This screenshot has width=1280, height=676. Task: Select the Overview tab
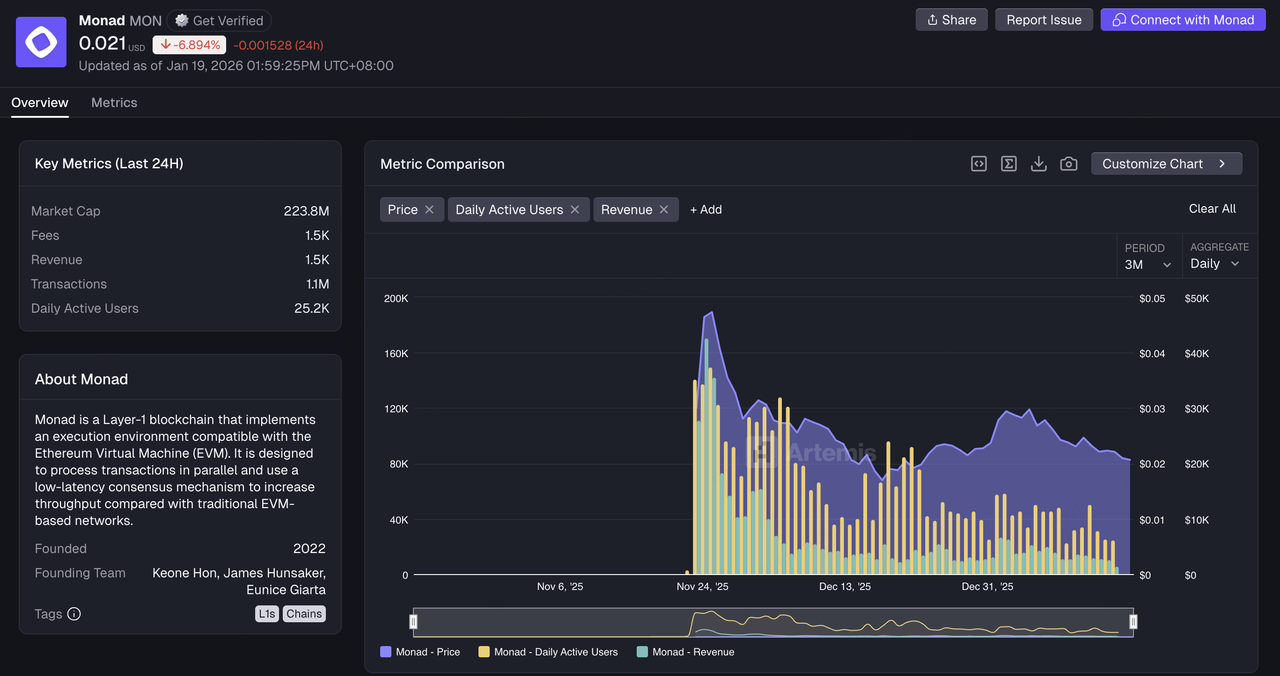40,103
